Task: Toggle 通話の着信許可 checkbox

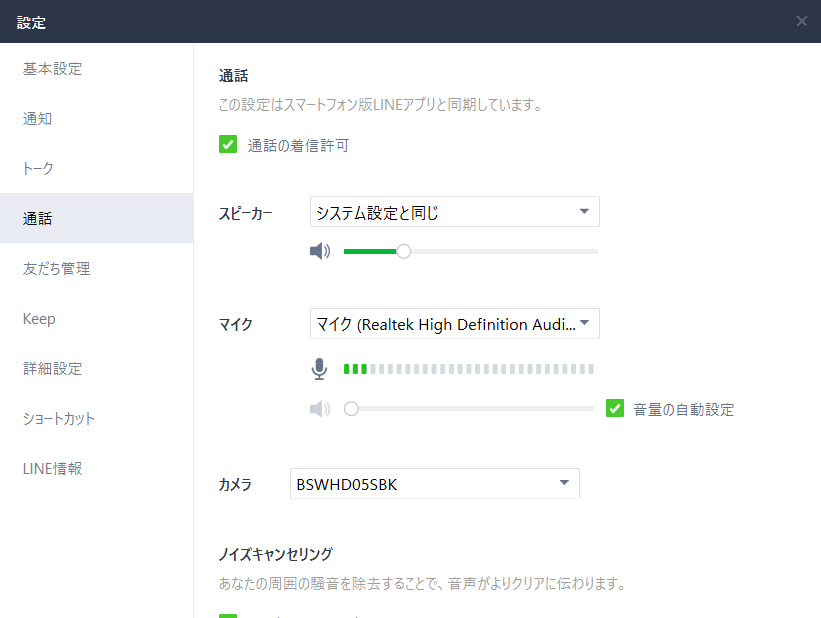Action: click(x=228, y=144)
